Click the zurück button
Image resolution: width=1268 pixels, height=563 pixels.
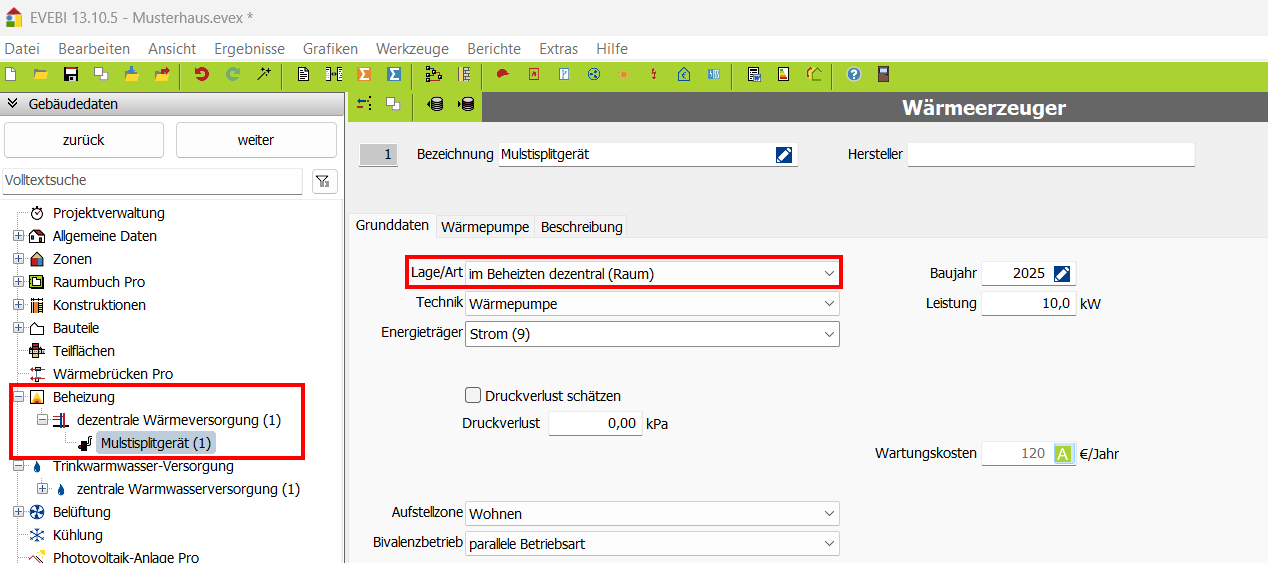[x=84, y=140]
